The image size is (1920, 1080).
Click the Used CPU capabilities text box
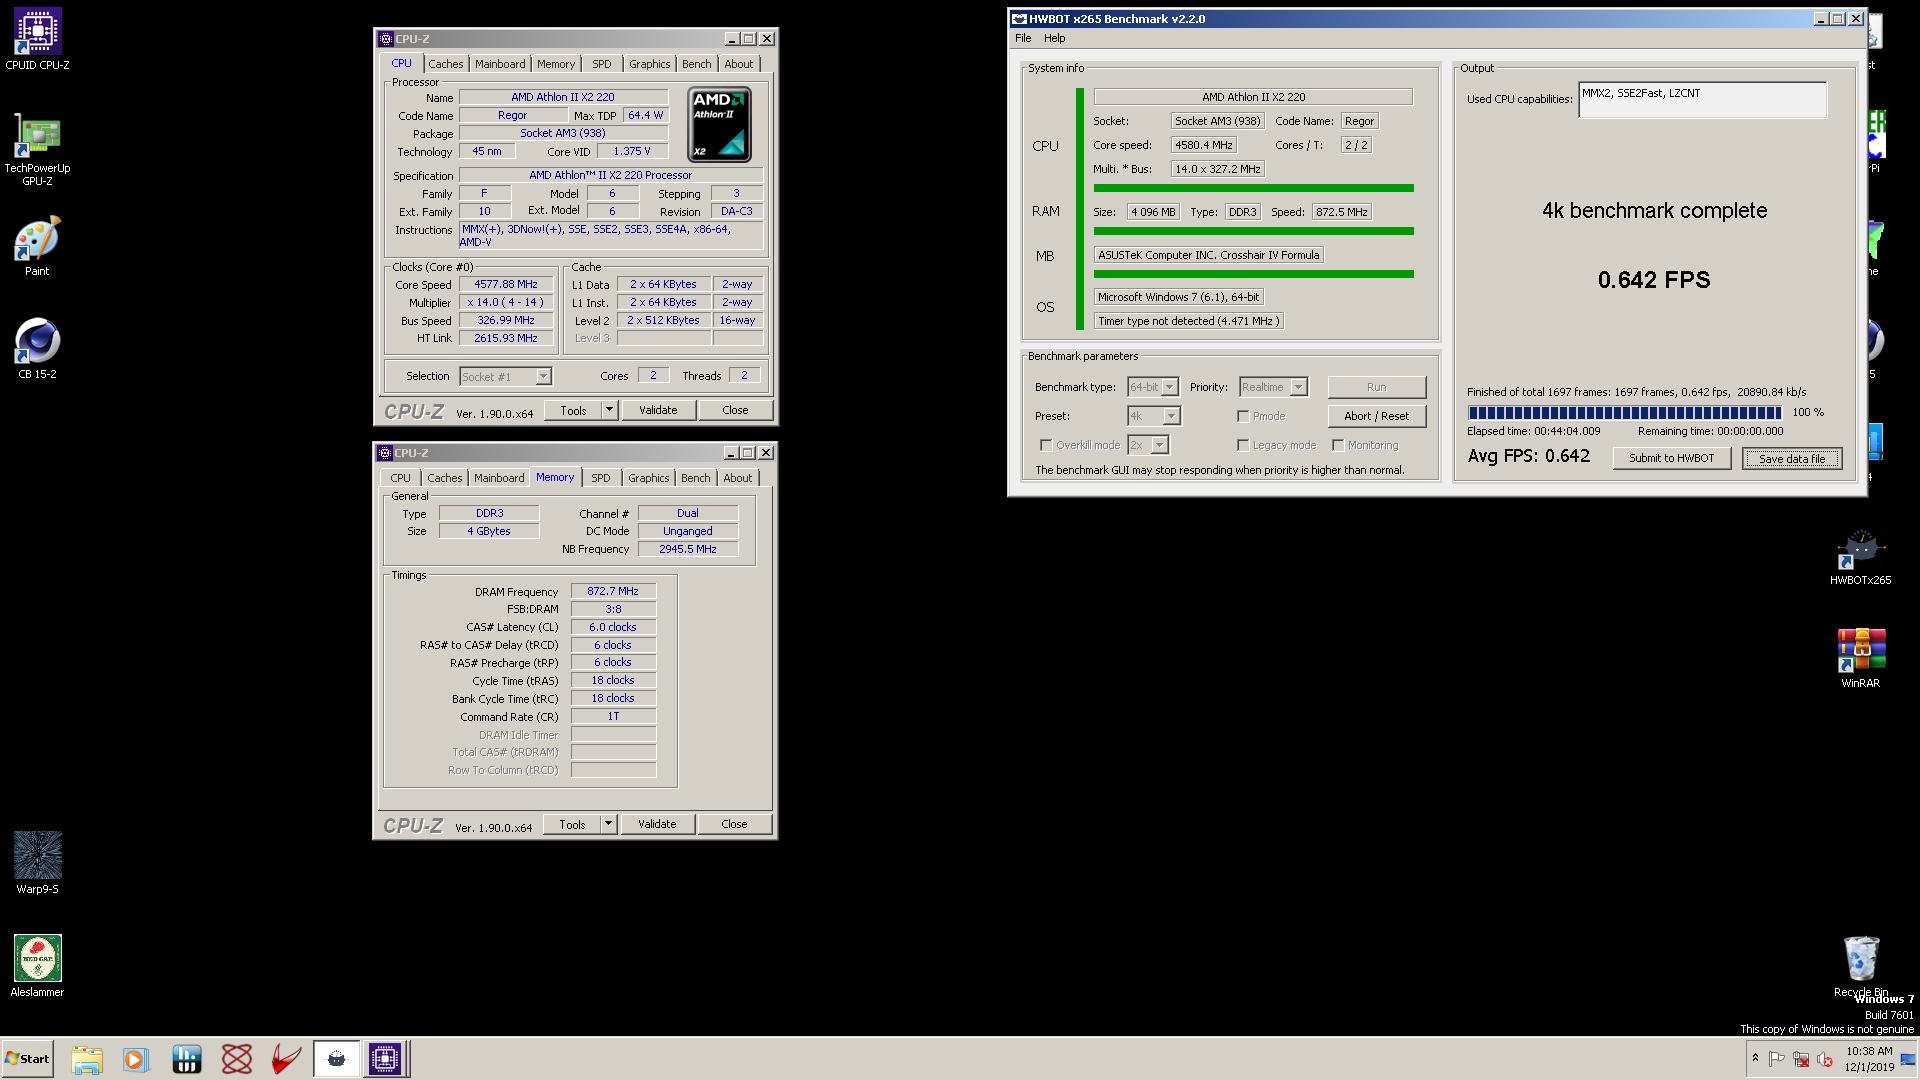click(1702, 100)
